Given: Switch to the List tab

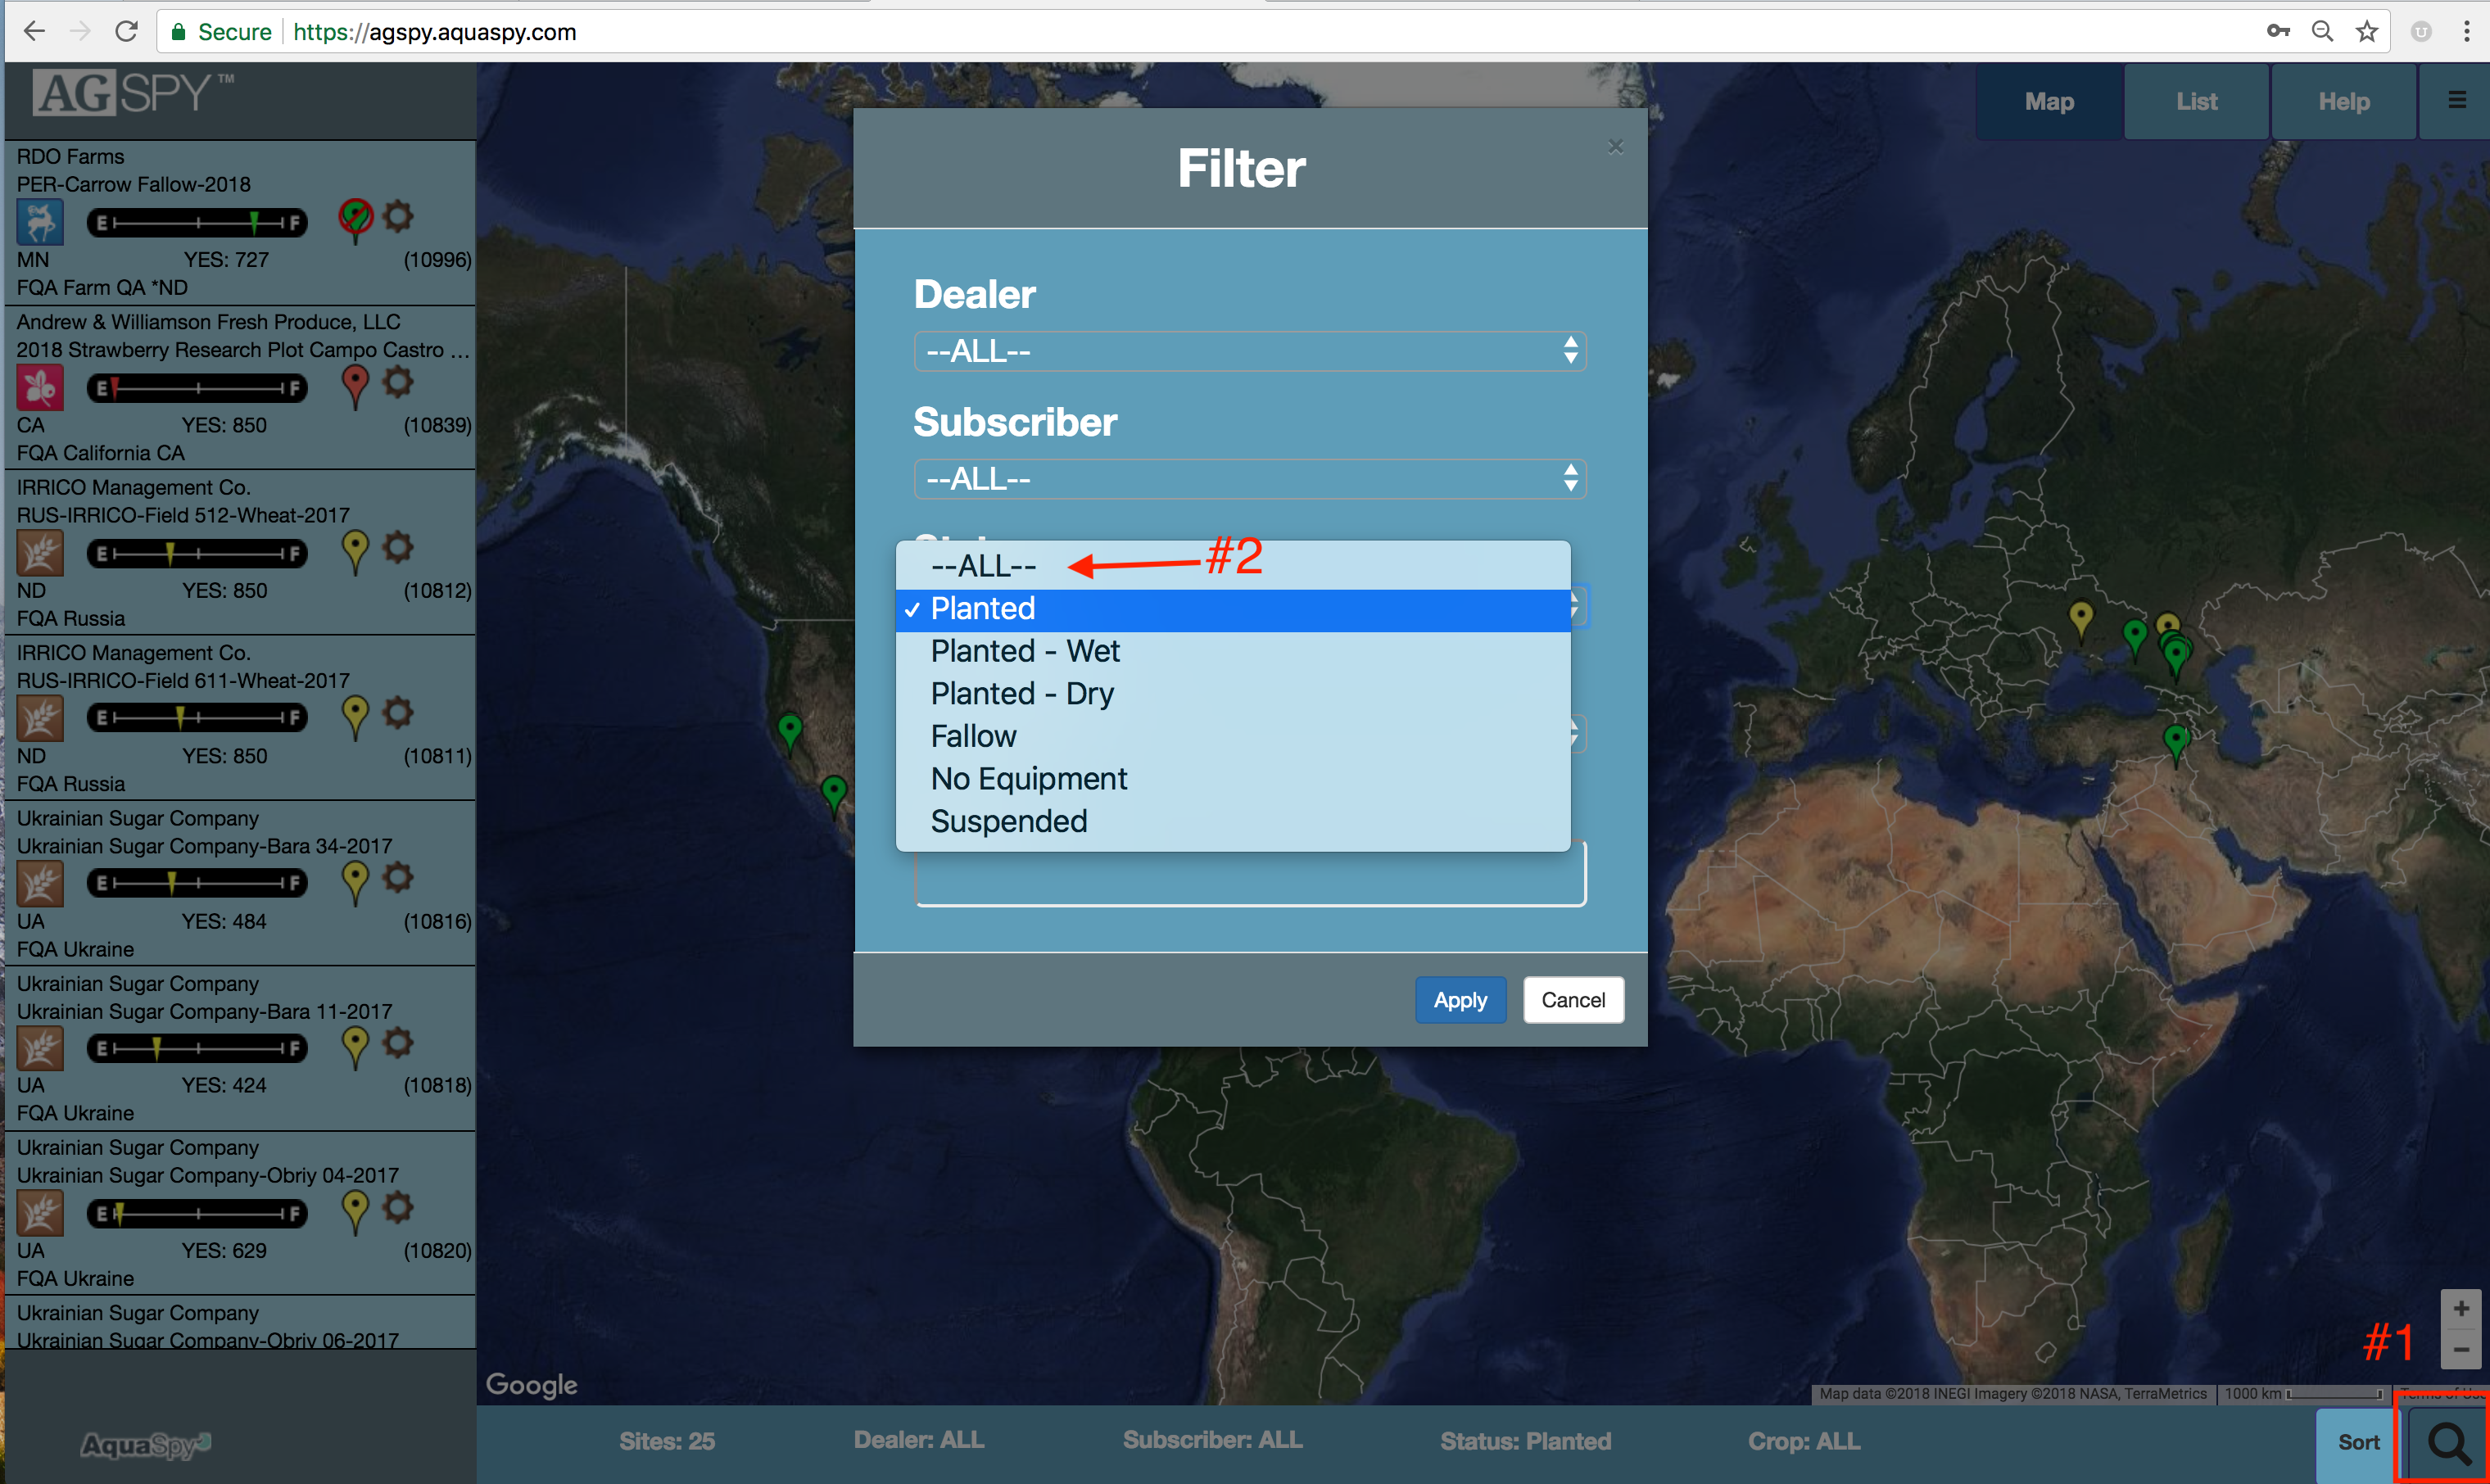Looking at the screenshot, I should pyautogui.click(x=2196, y=102).
